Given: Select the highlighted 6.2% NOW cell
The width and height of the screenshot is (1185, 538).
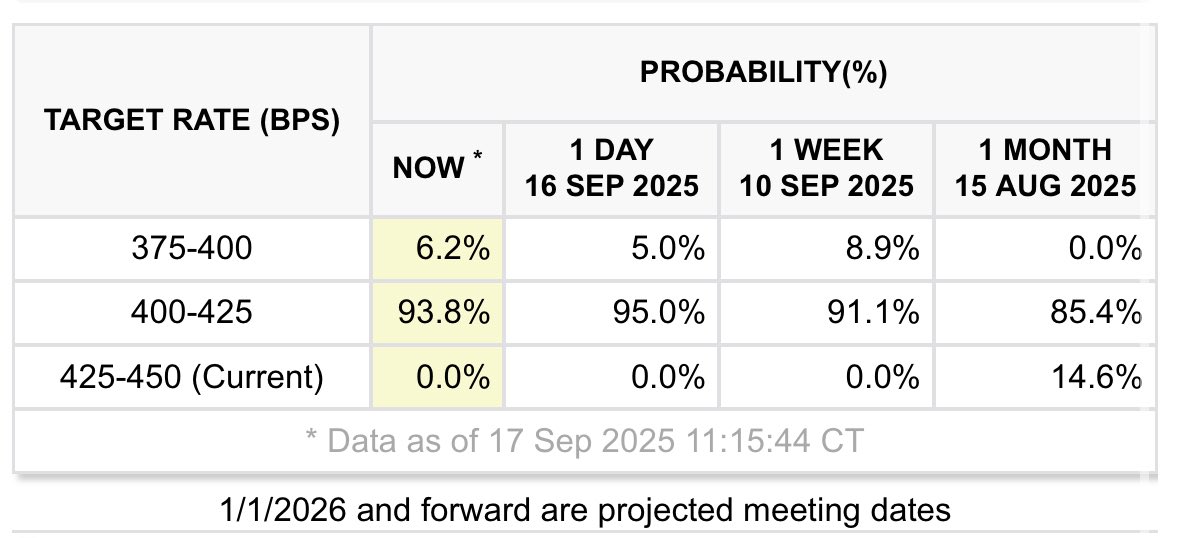Looking at the screenshot, I should [x=438, y=249].
